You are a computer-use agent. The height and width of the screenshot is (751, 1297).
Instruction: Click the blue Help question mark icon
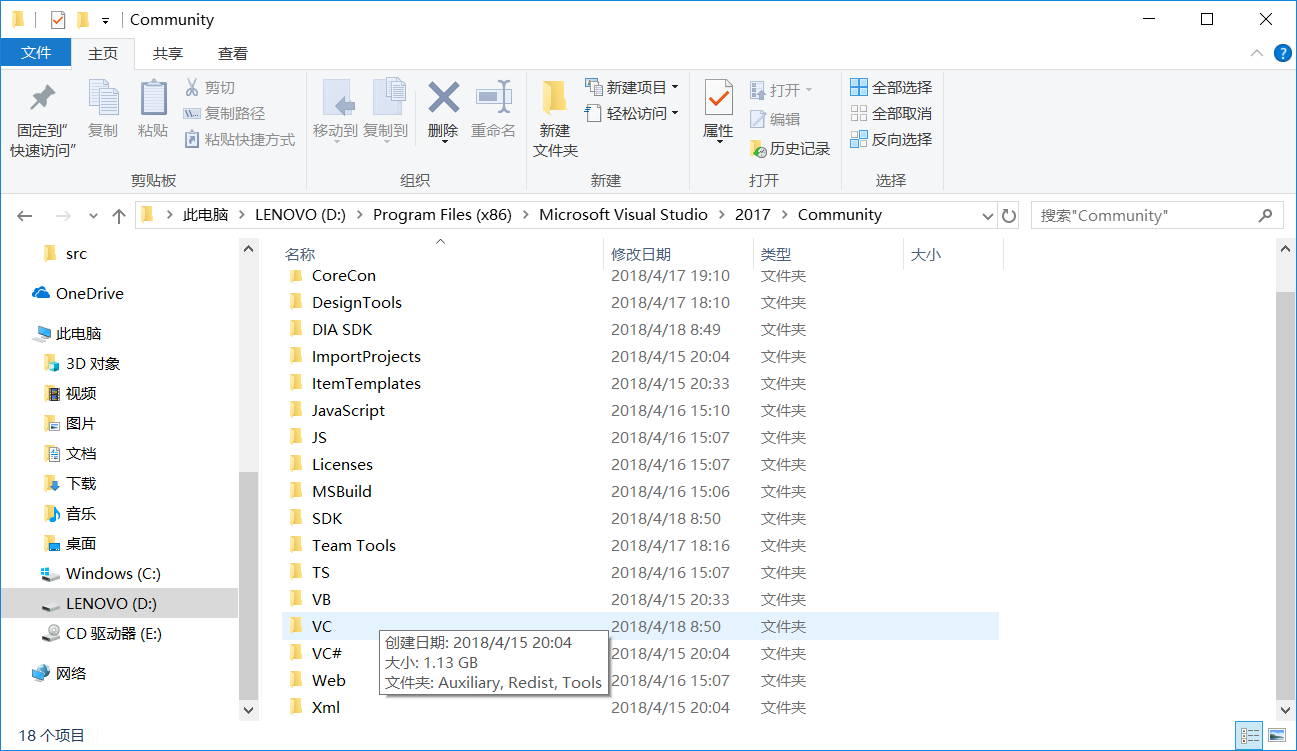pyautogui.click(x=1282, y=53)
